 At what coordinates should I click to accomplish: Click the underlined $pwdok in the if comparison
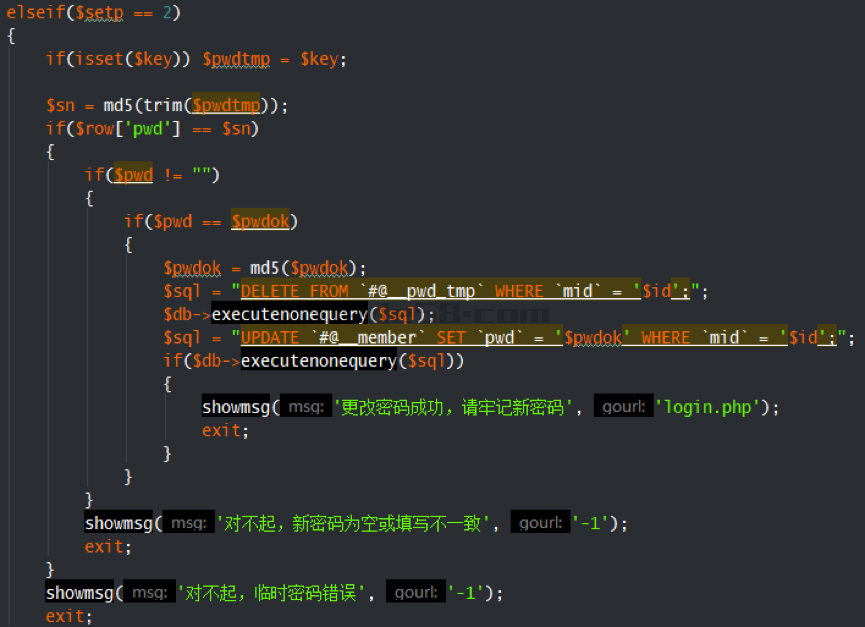[265, 221]
